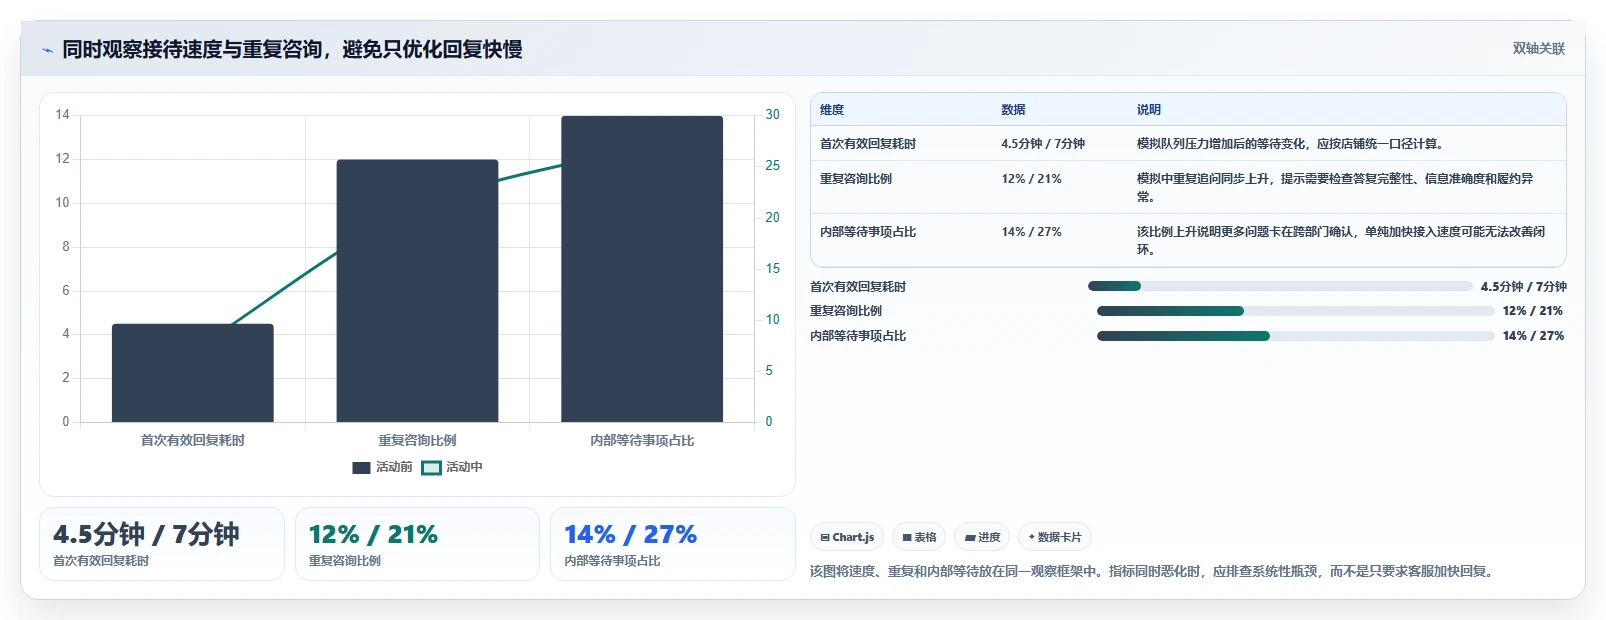Click the 首次有效回复耗时 progress bar
The image size is (1606, 620).
[x=1280, y=287]
